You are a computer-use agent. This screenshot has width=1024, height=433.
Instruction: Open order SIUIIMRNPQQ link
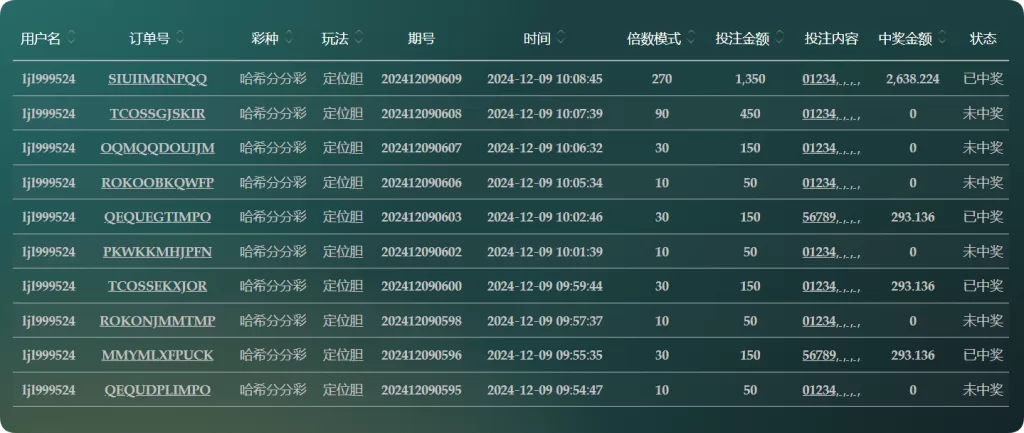tap(157, 79)
